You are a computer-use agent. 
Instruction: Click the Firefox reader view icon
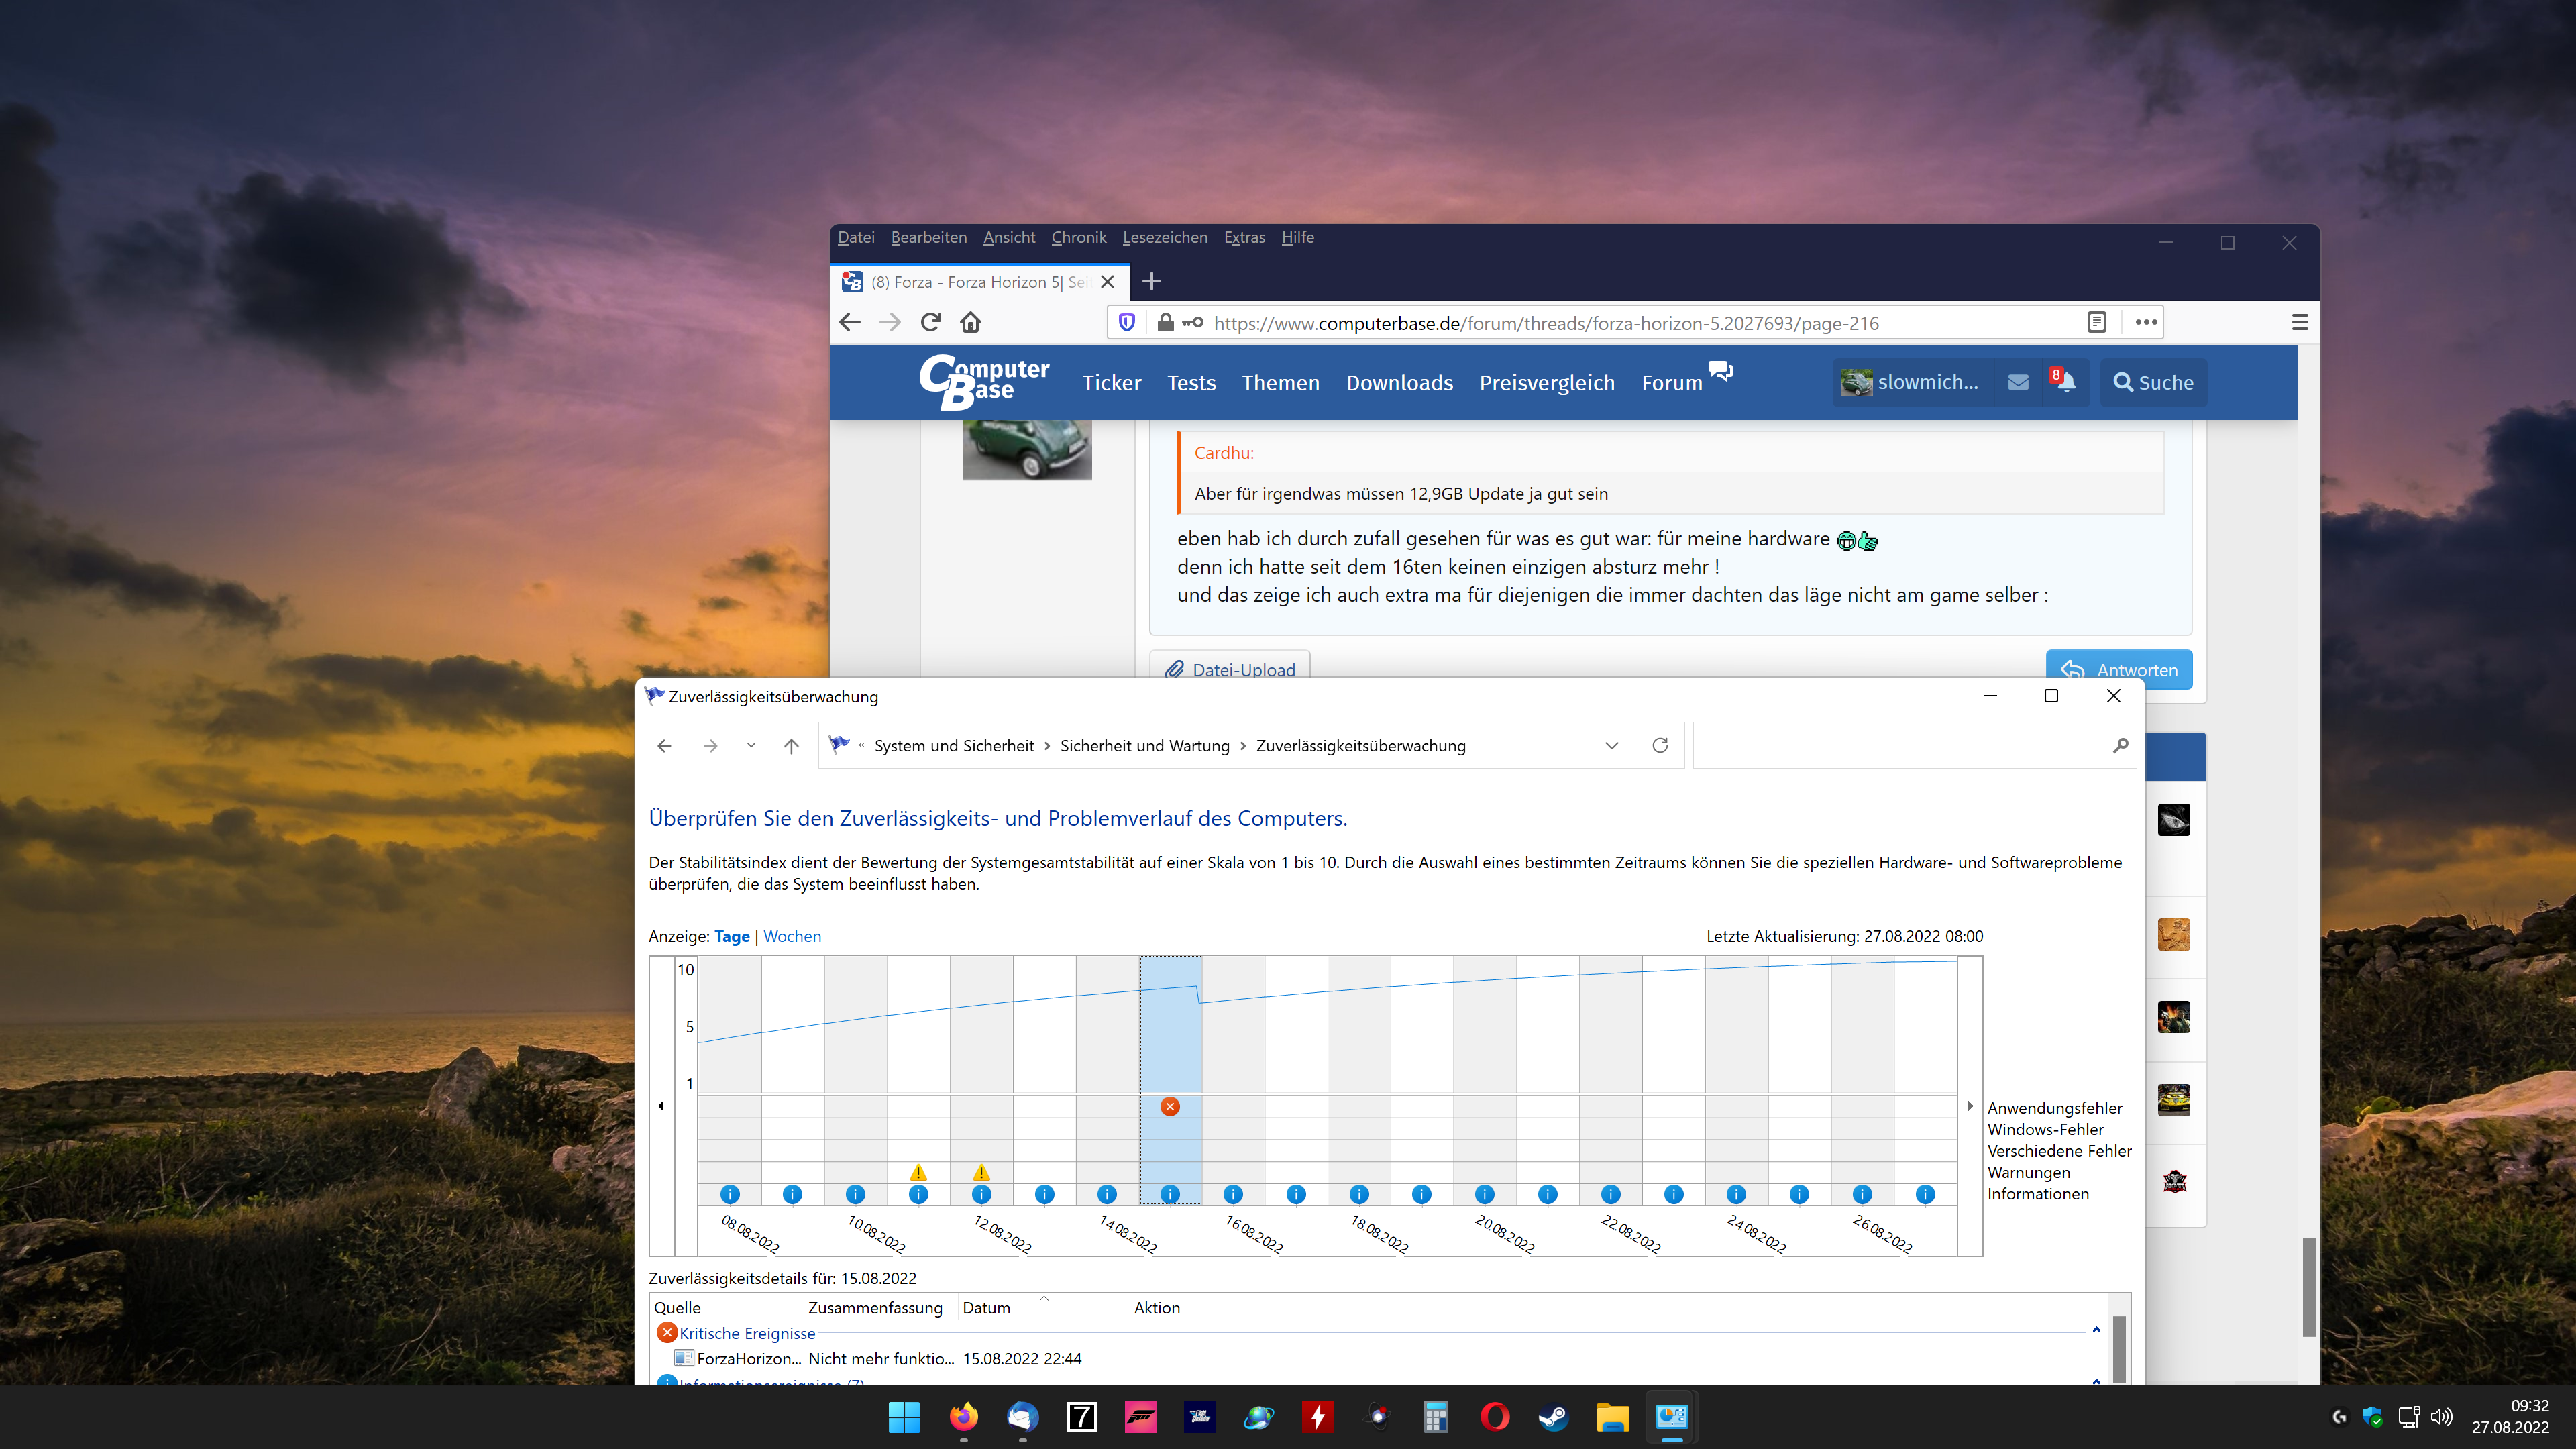tap(2096, 322)
